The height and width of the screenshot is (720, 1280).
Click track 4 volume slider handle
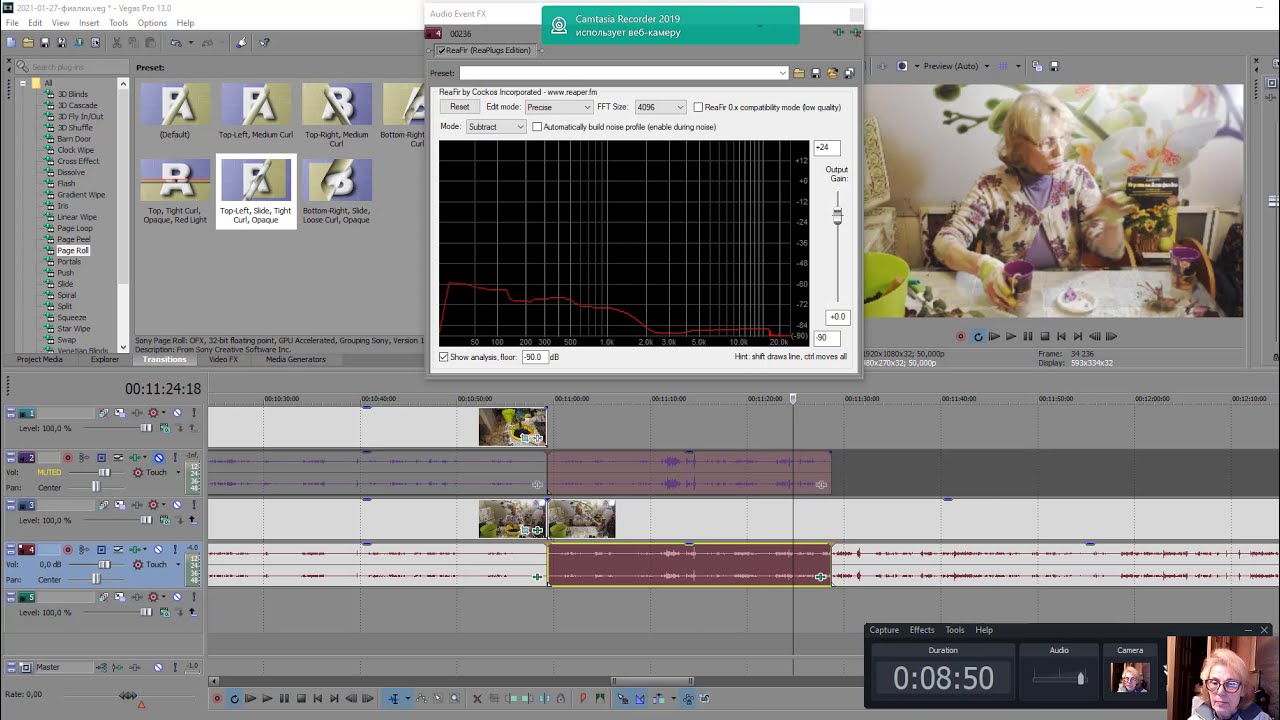(x=103, y=564)
